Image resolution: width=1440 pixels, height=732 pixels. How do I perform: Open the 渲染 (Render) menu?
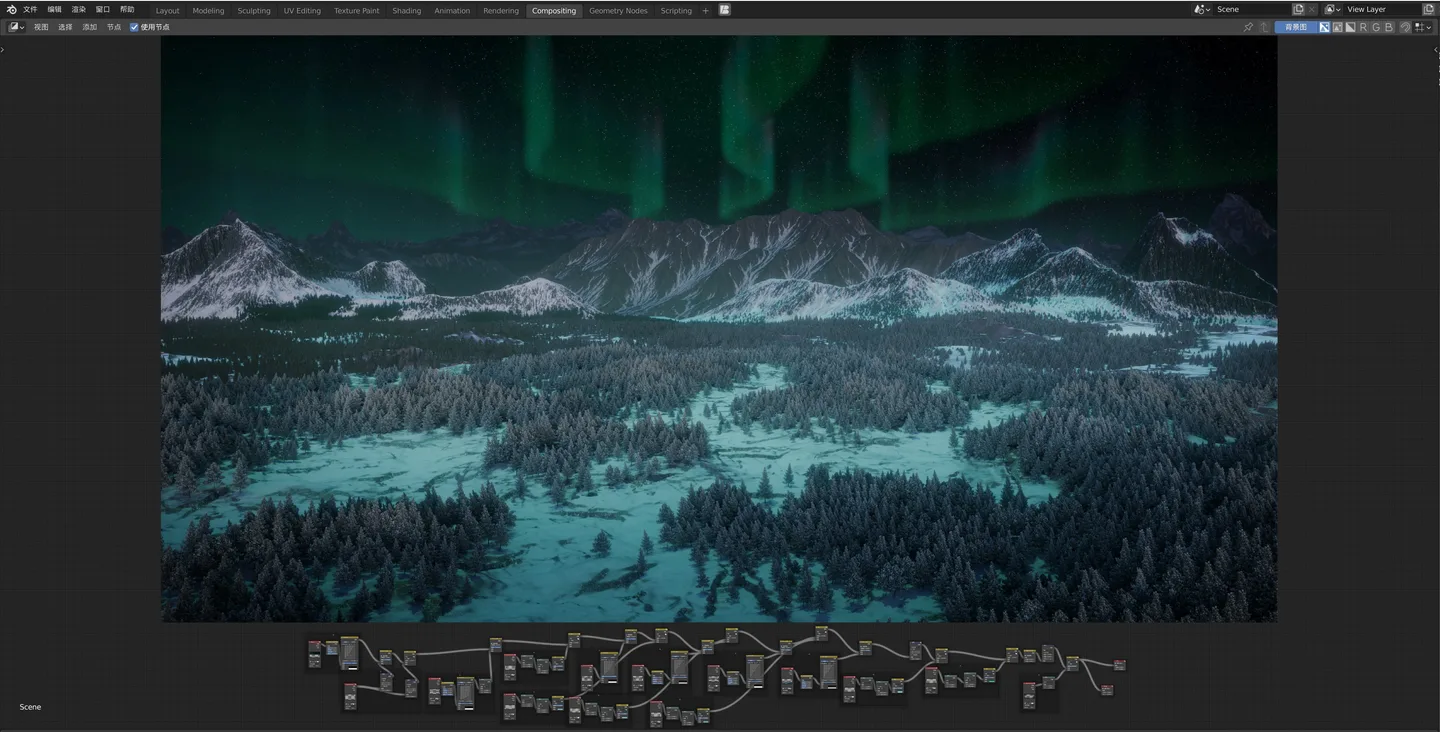[x=78, y=9]
